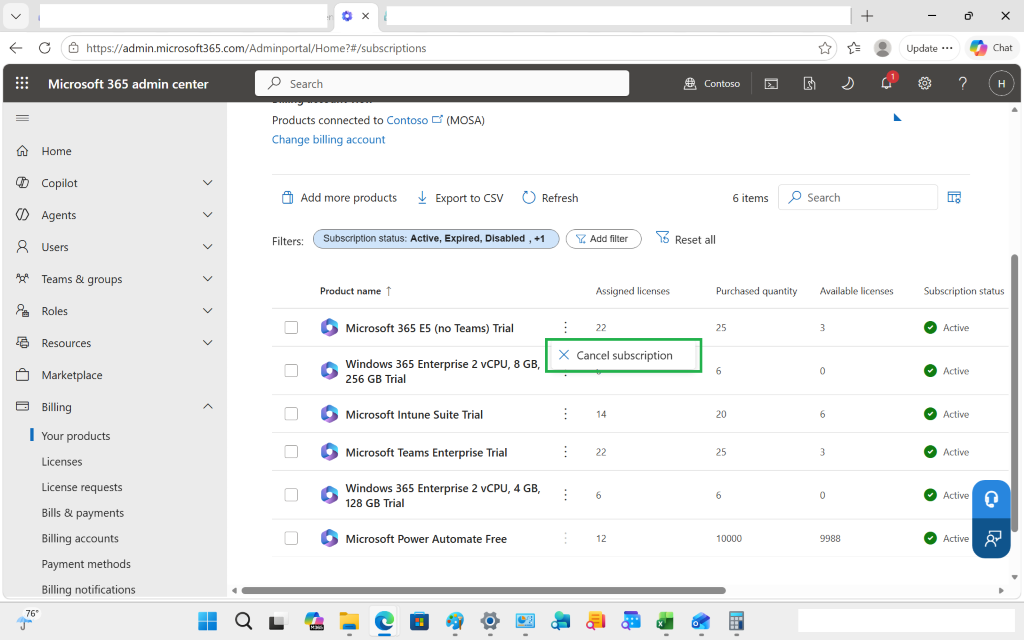Select checkbox for Microsoft Intune Suite Trial
1024x640 pixels.
tap(291, 414)
